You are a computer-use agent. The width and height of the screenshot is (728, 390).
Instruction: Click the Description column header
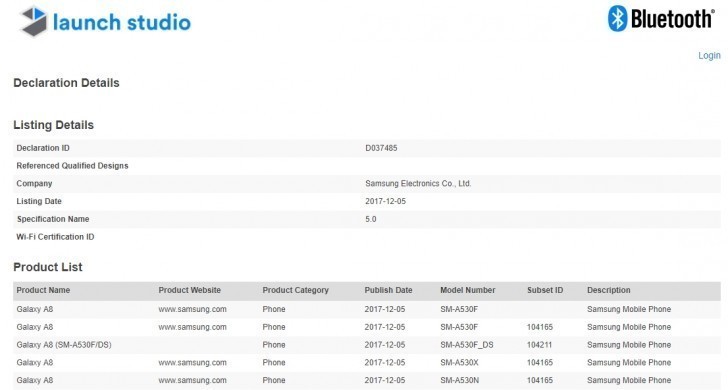609,290
